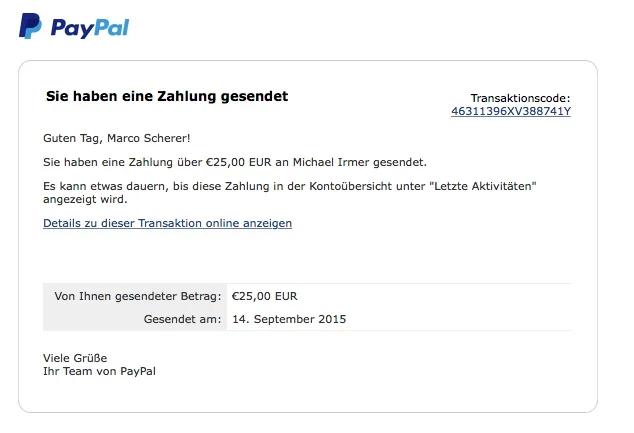Image resolution: width=634 pixels, height=433 pixels.
Task: Open Details zu dieser Transaktion online anzeigen
Action: 167,223
